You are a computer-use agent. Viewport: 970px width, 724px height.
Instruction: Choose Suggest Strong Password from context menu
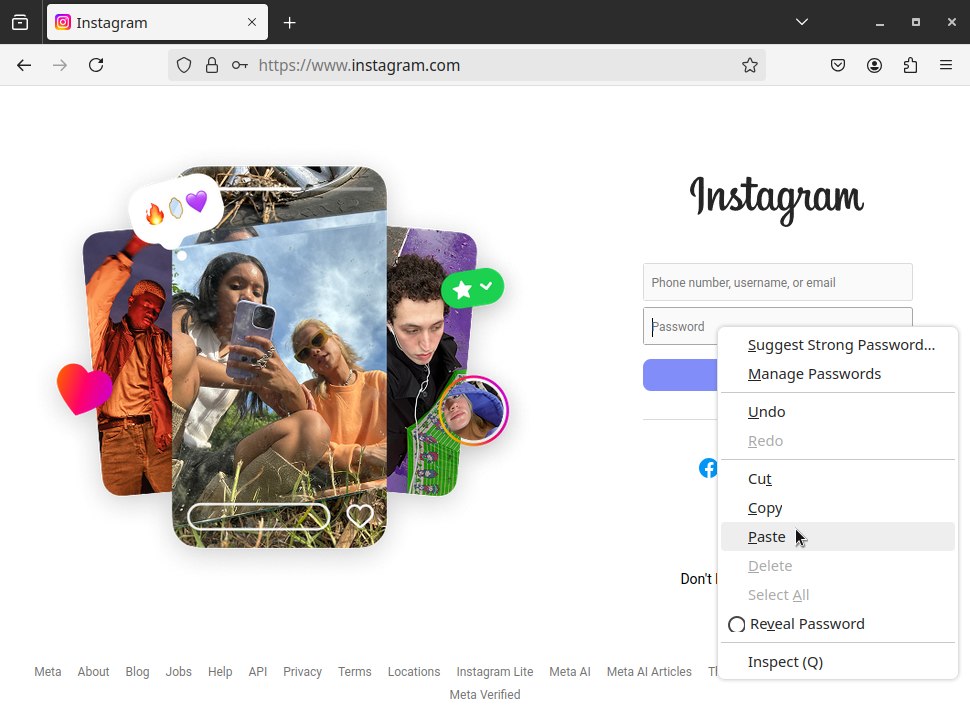[838, 345]
